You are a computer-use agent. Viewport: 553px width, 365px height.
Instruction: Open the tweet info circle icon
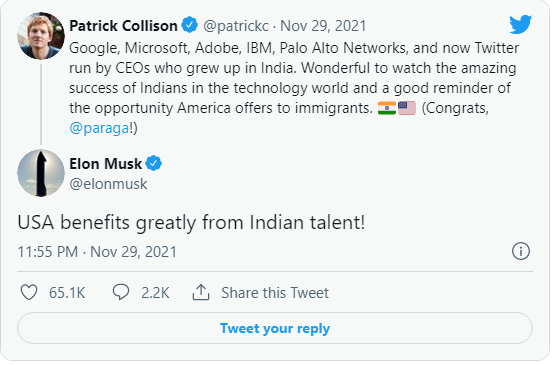pos(523,253)
